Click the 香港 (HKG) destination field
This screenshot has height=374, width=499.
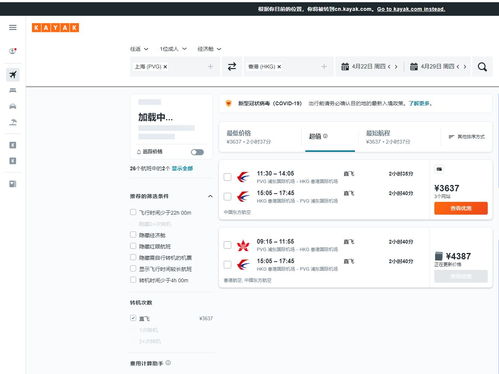(288, 67)
